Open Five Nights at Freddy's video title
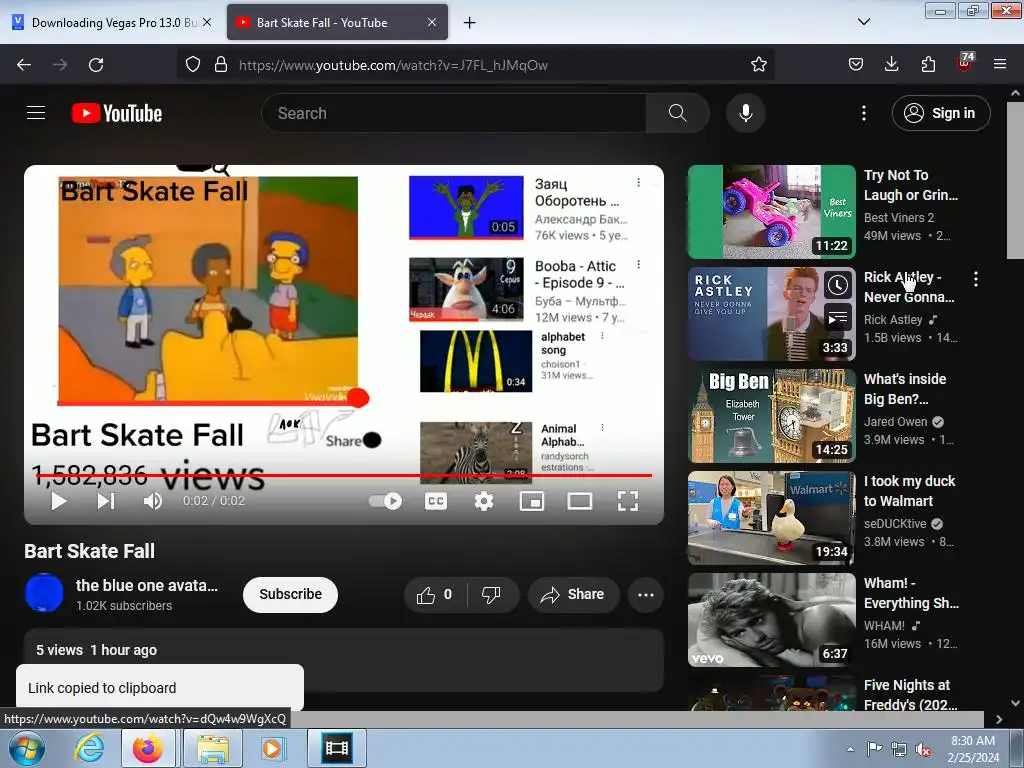 pos(910,695)
